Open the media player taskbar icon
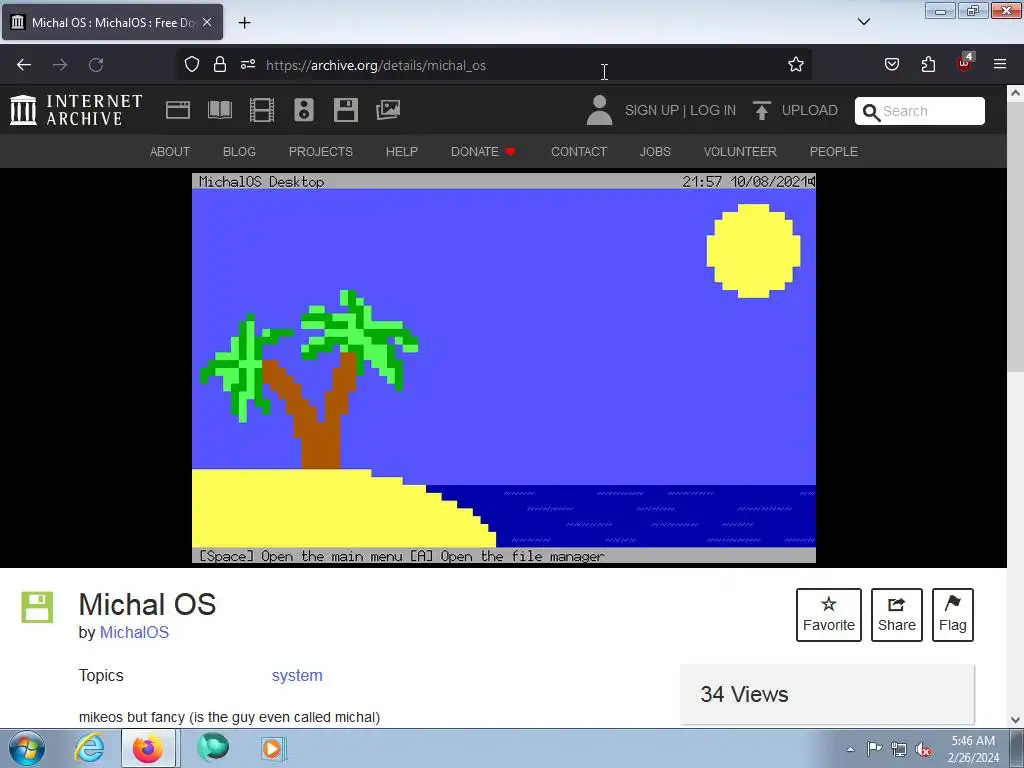The height and width of the screenshot is (768, 1024). coord(272,748)
